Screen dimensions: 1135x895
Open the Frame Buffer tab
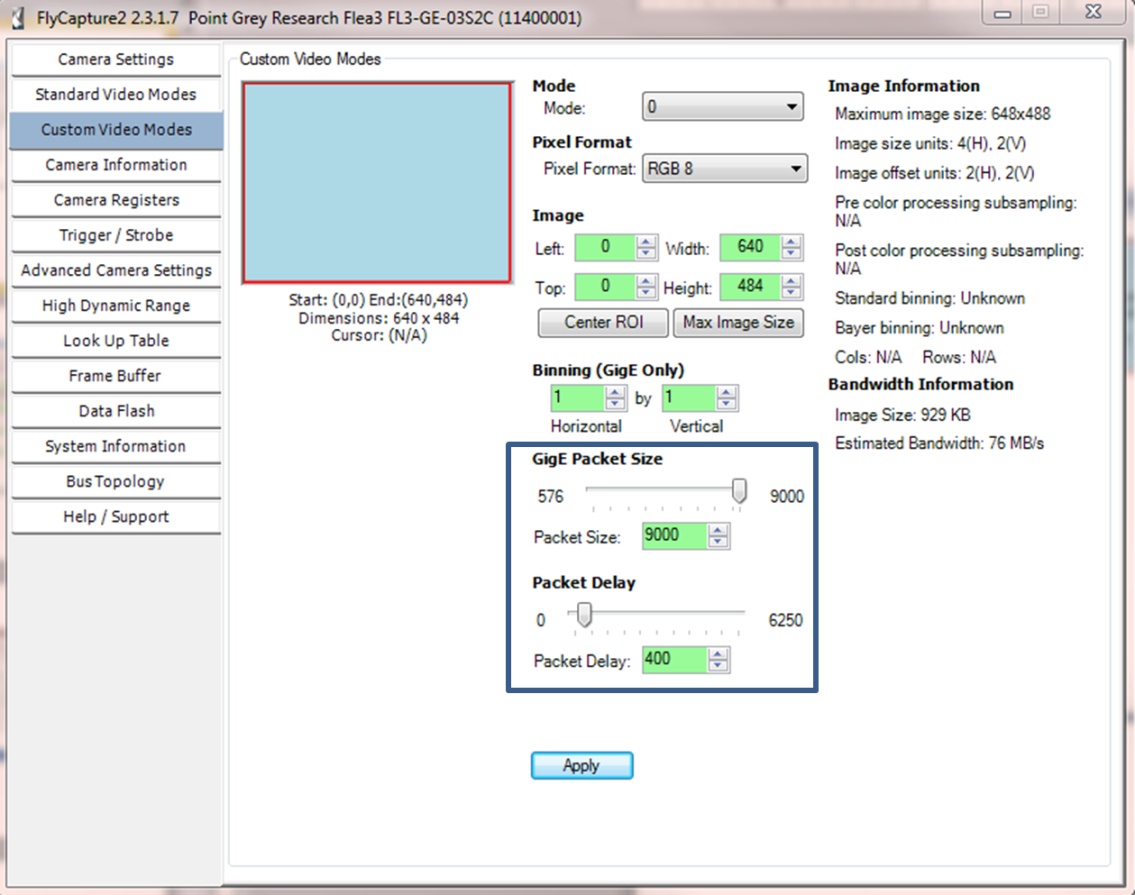click(116, 376)
